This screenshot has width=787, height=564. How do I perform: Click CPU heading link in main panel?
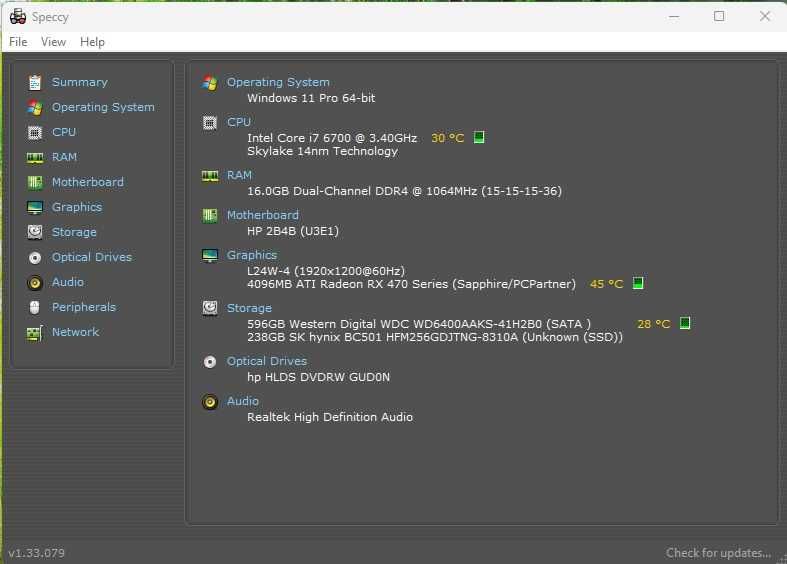coord(239,122)
